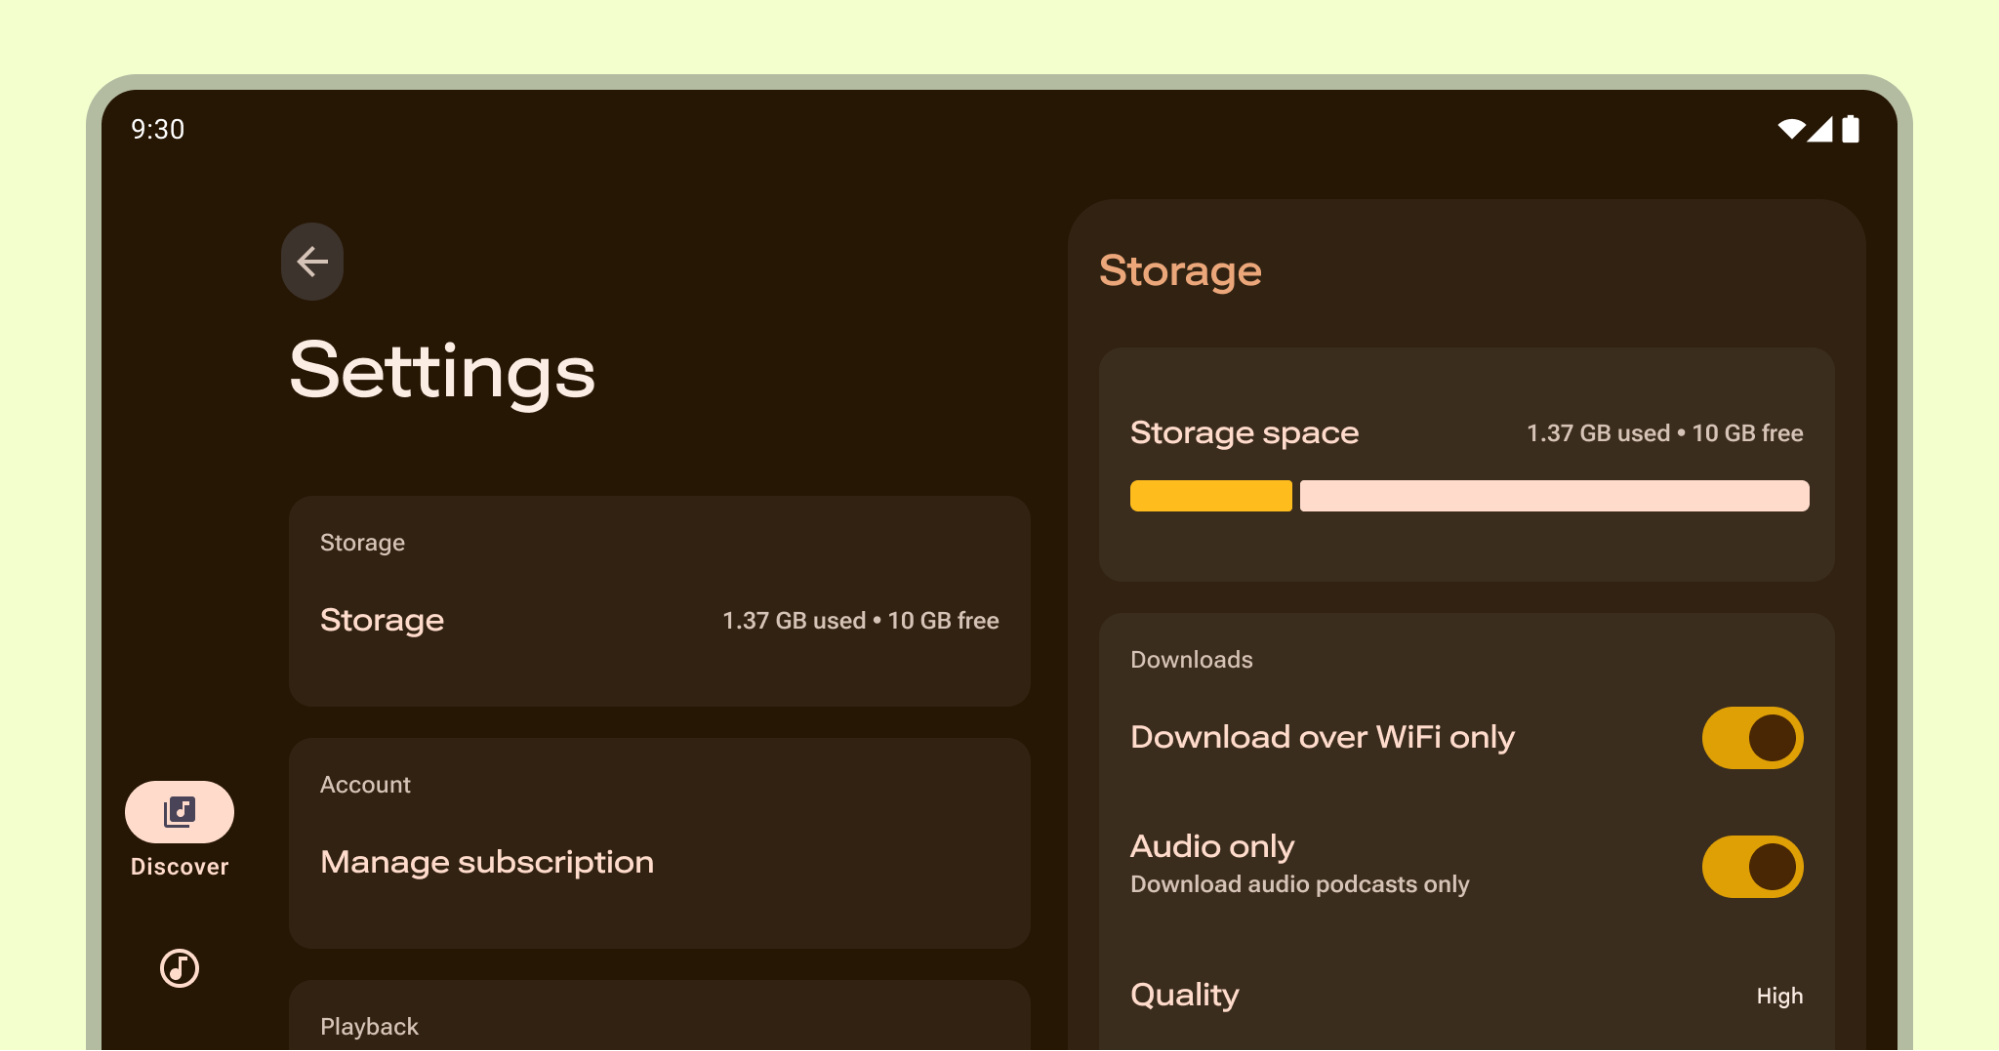The width and height of the screenshot is (1999, 1051).
Task: Click the 9:30 clock in status bar
Action: 158,129
